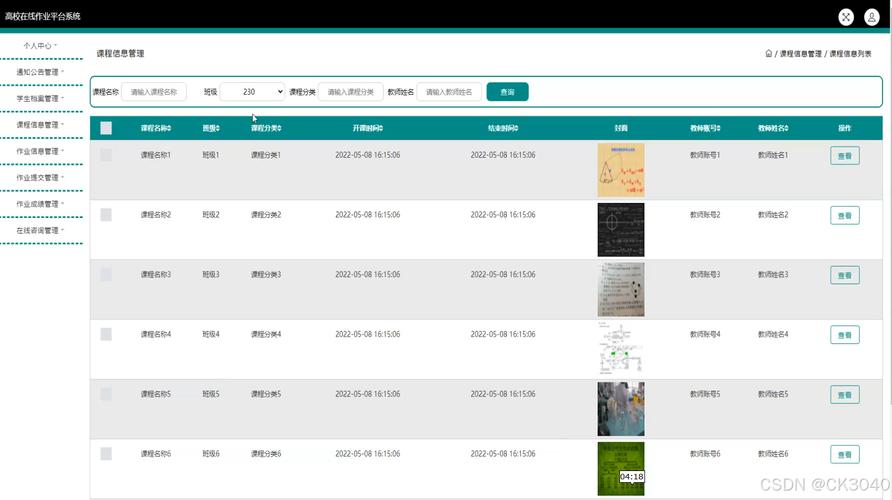Click 课程信息管理 breadcrumb link
This screenshot has width=892, height=500.
point(800,53)
